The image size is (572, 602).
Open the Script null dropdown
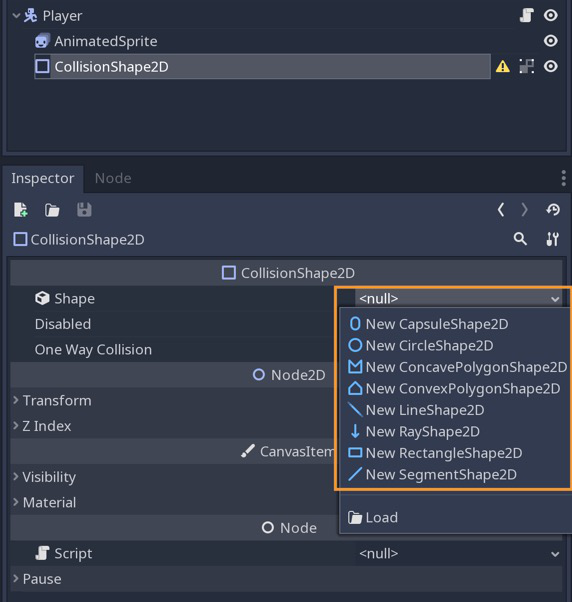(x=459, y=553)
